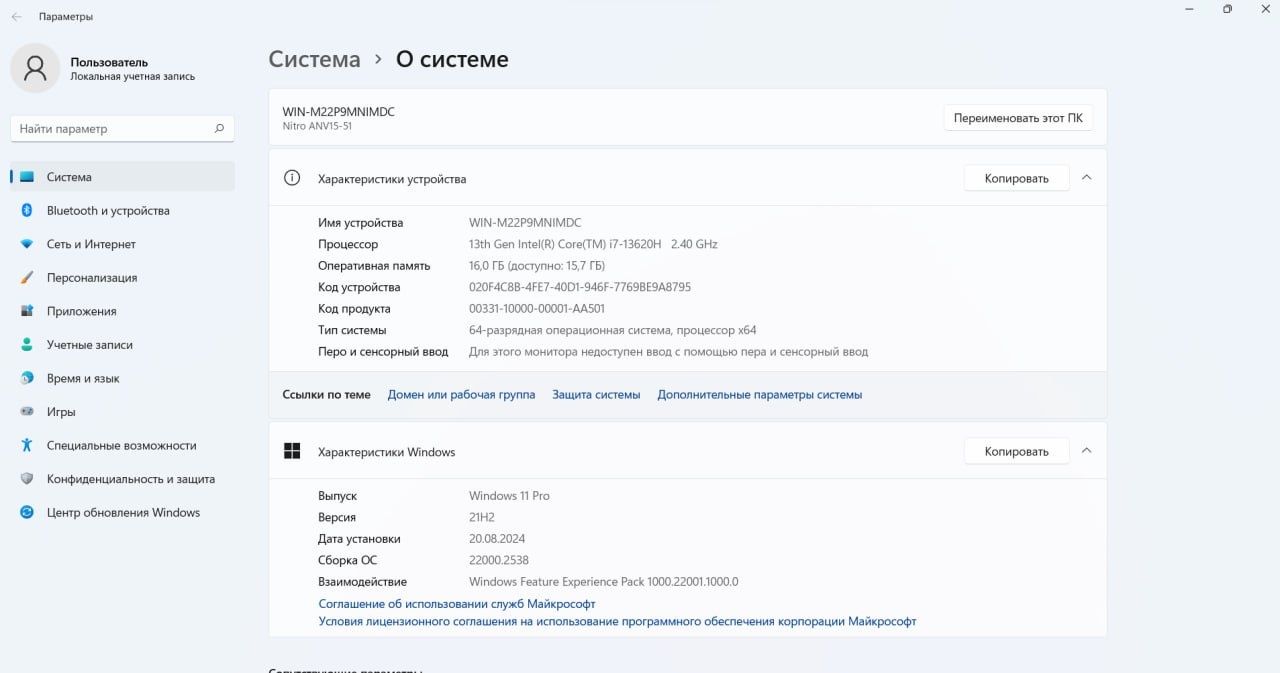Click the Имя устройства label
The width and height of the screenshot is (1280, 673).
pos(360,223)
